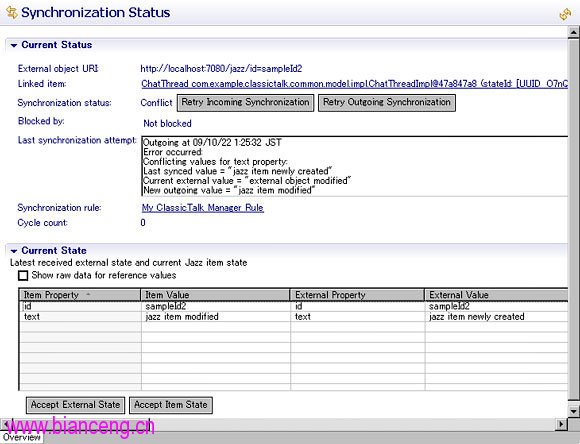Collapse the Current State section

click(14, 251)
